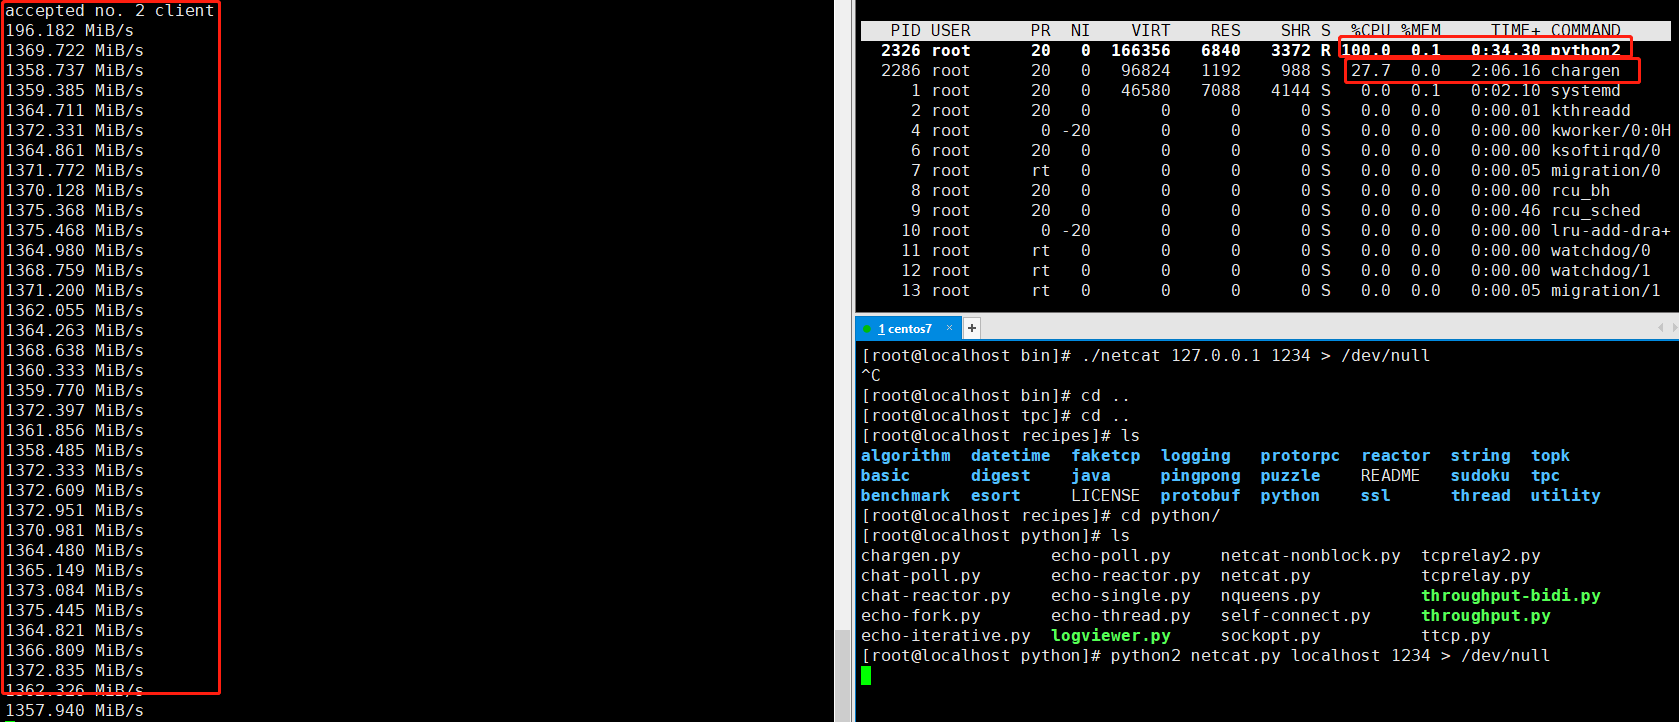1679x722 pixels.
Task: Click the python directory in the listing
Action: (x=1289, y=495)
